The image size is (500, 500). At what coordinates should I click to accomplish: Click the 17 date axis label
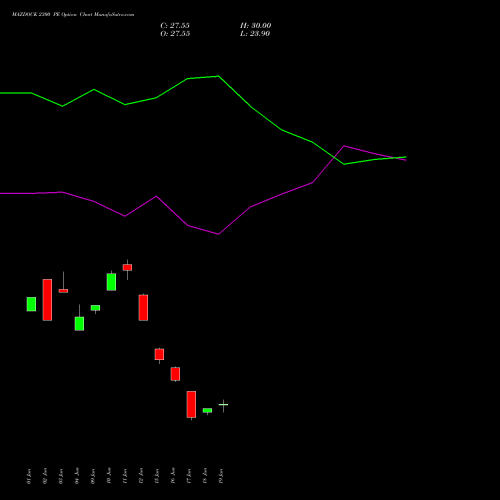pyautogui.click(x=189, y=476)
